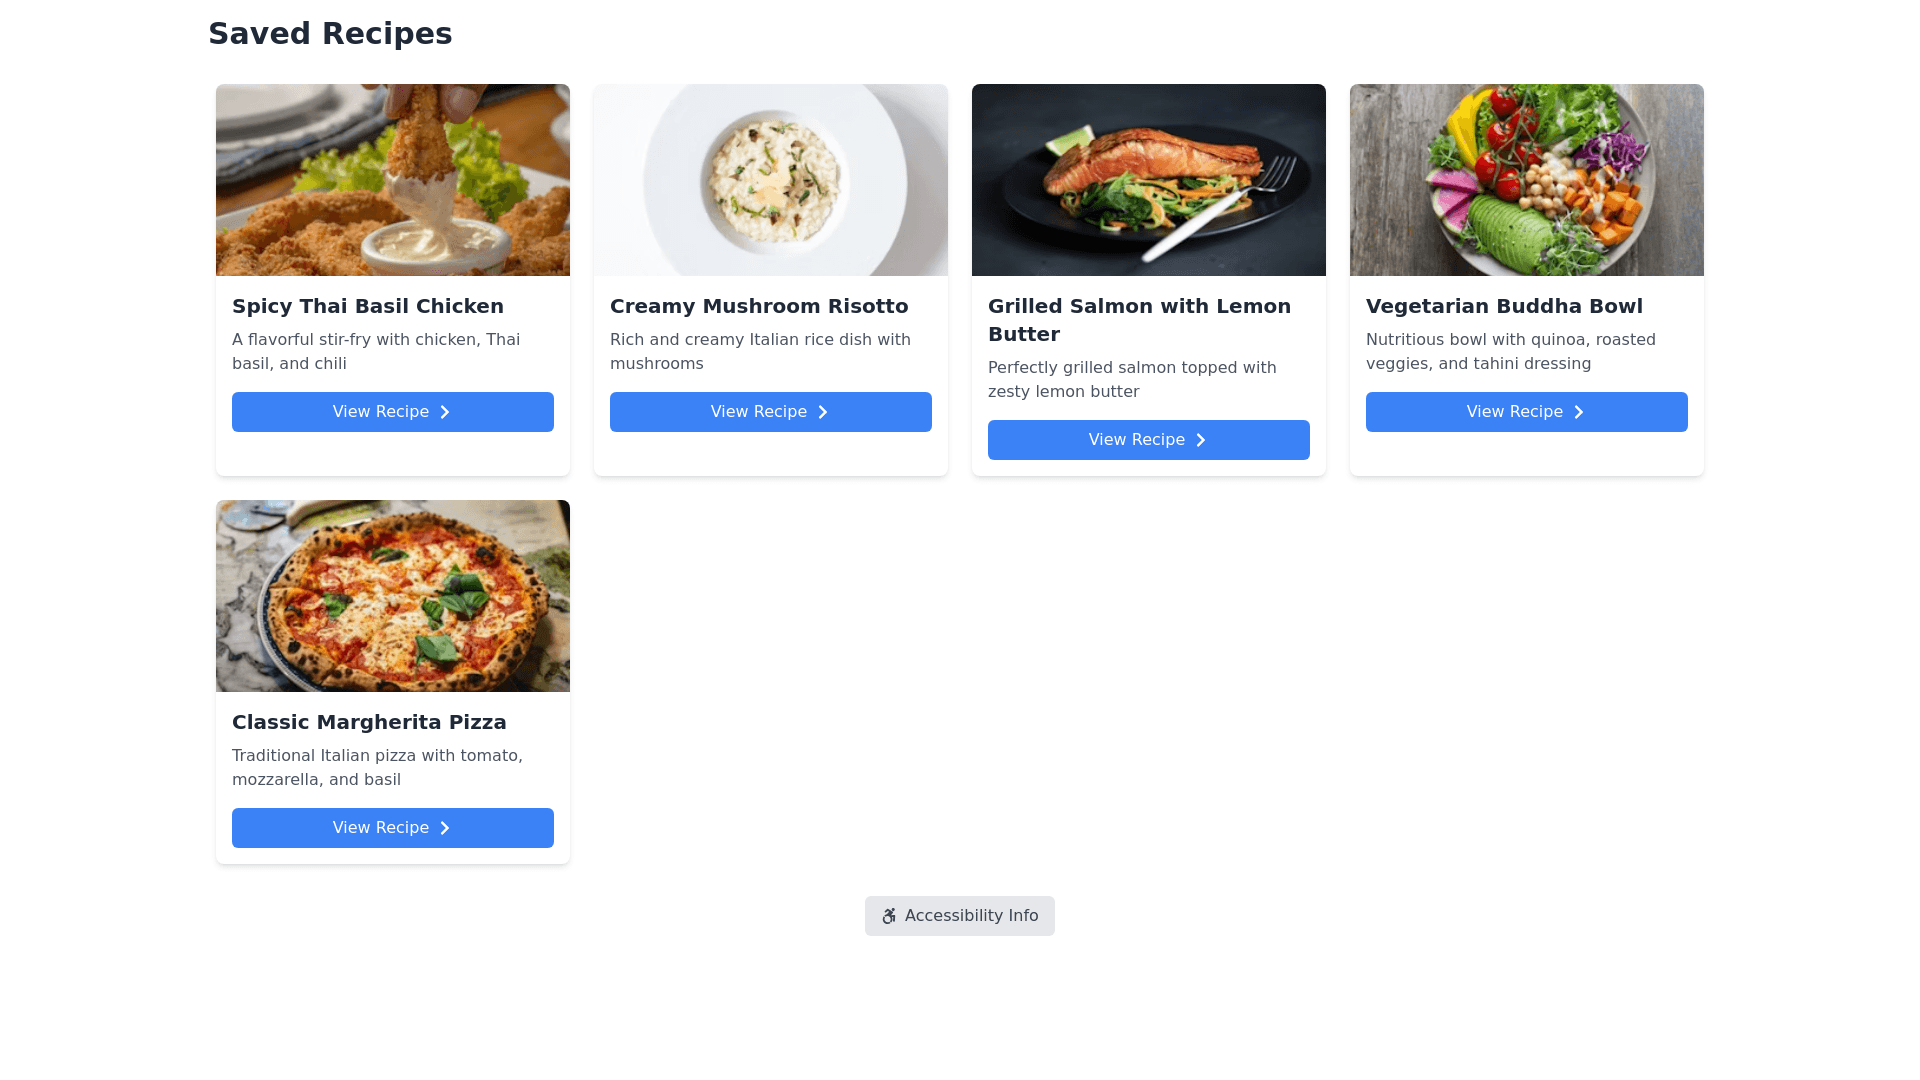Open the Accessibility Info button
This screenshot has height=1080, width=1920.
coord(960,916)
